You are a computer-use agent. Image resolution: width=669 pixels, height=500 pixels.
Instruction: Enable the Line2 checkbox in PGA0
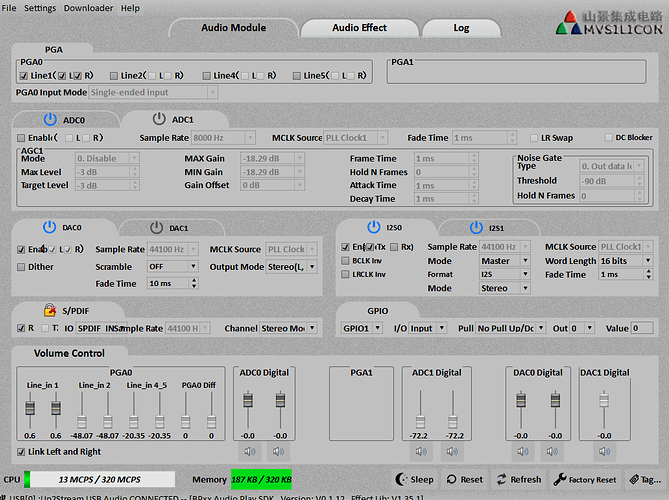tap(113, 76)
